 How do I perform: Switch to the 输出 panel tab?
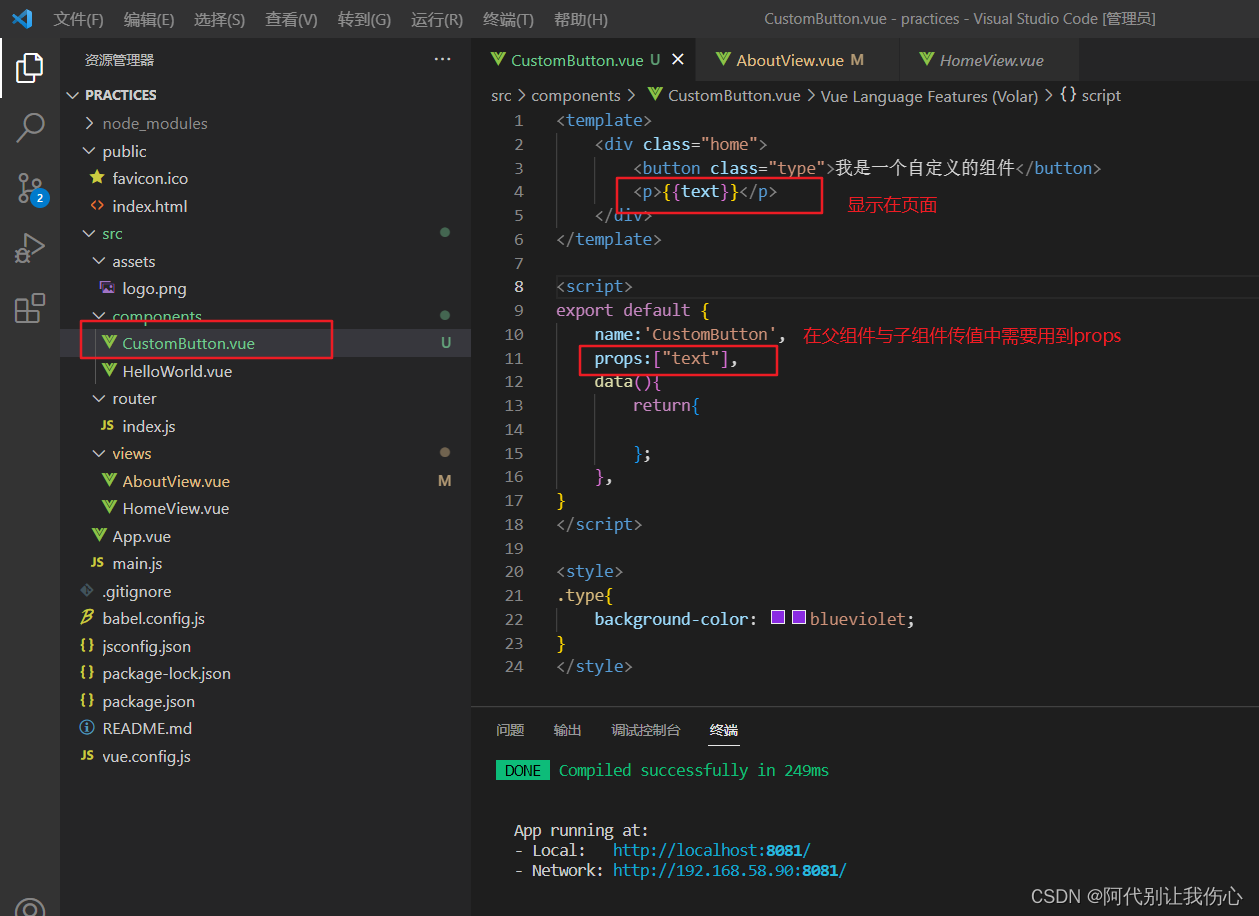tap(568, 730)
